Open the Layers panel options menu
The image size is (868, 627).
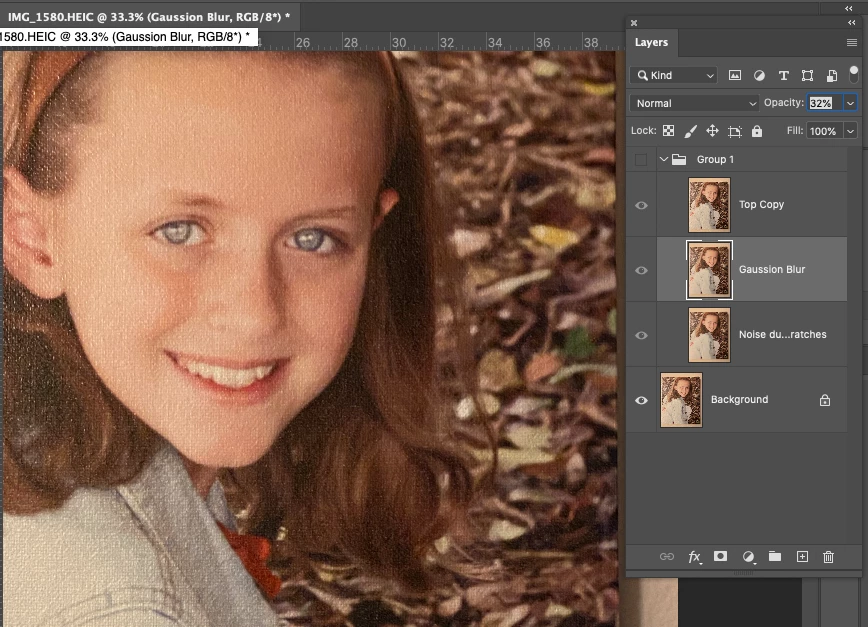(851, 43)
